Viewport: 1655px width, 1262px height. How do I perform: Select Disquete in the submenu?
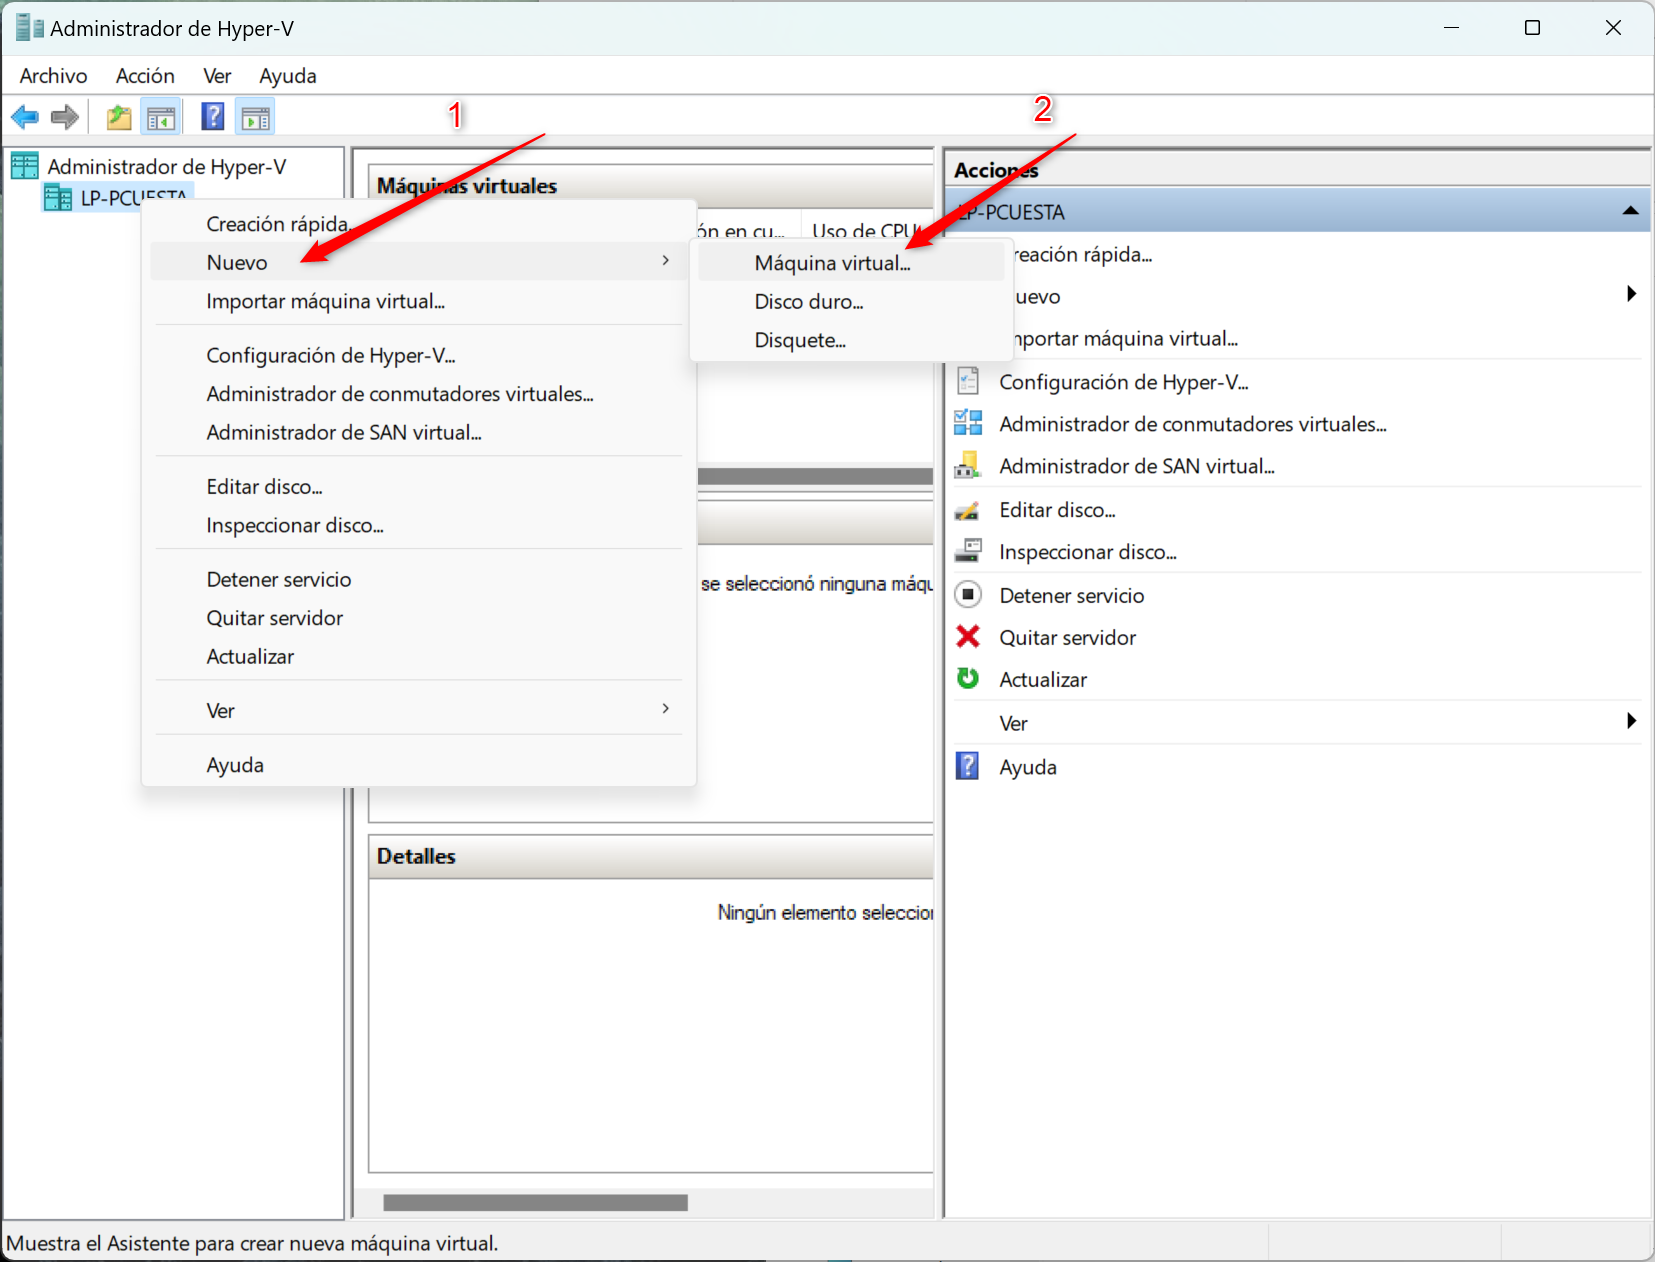point(851,341)
